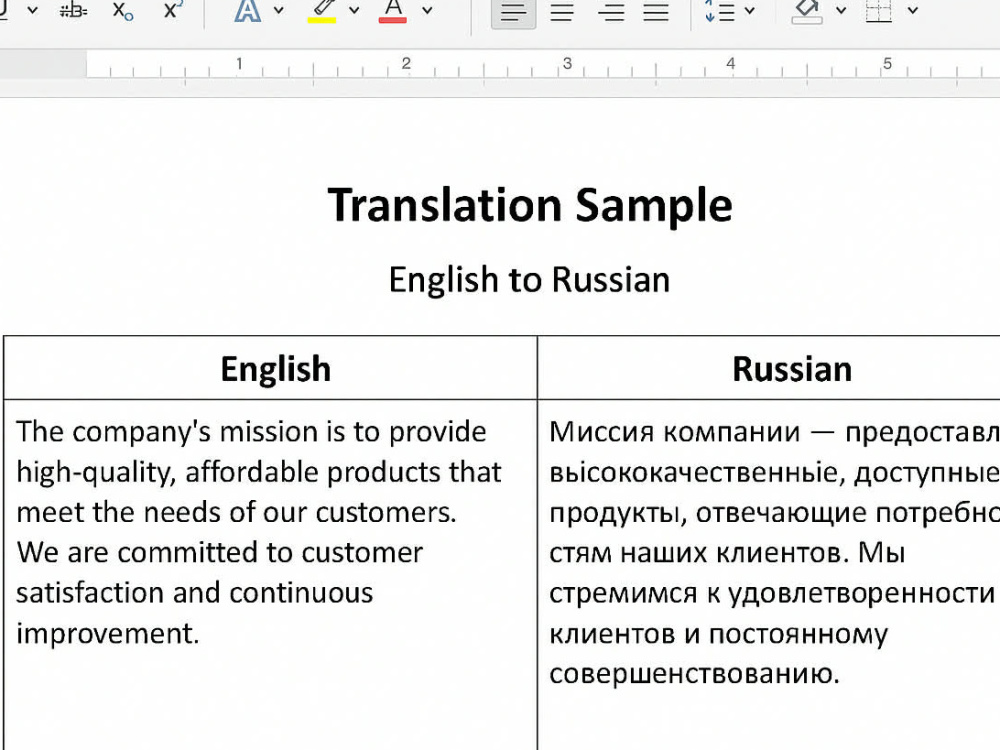1000x750 pixels.
Task: Apply red font color
Action: pos(393,11)
